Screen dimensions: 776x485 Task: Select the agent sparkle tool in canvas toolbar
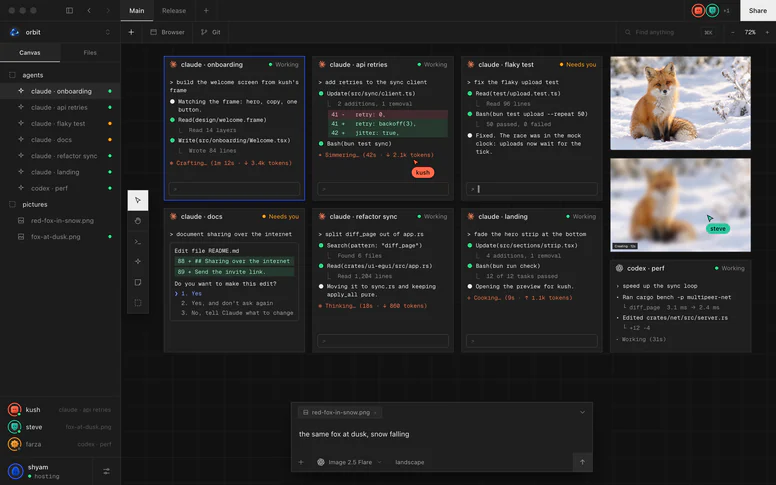click(x=138, y=262)
